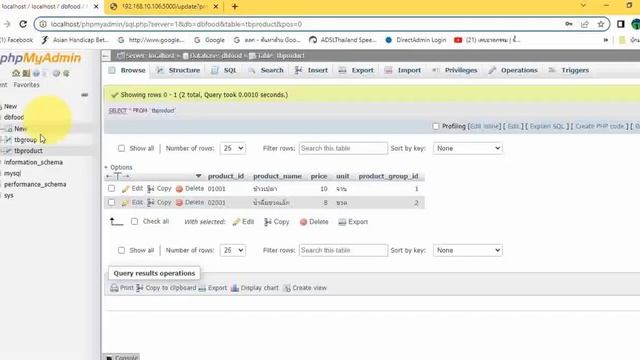Click the Explain SQL link
This screenshot has width=640, height=360.
[547, 126]
